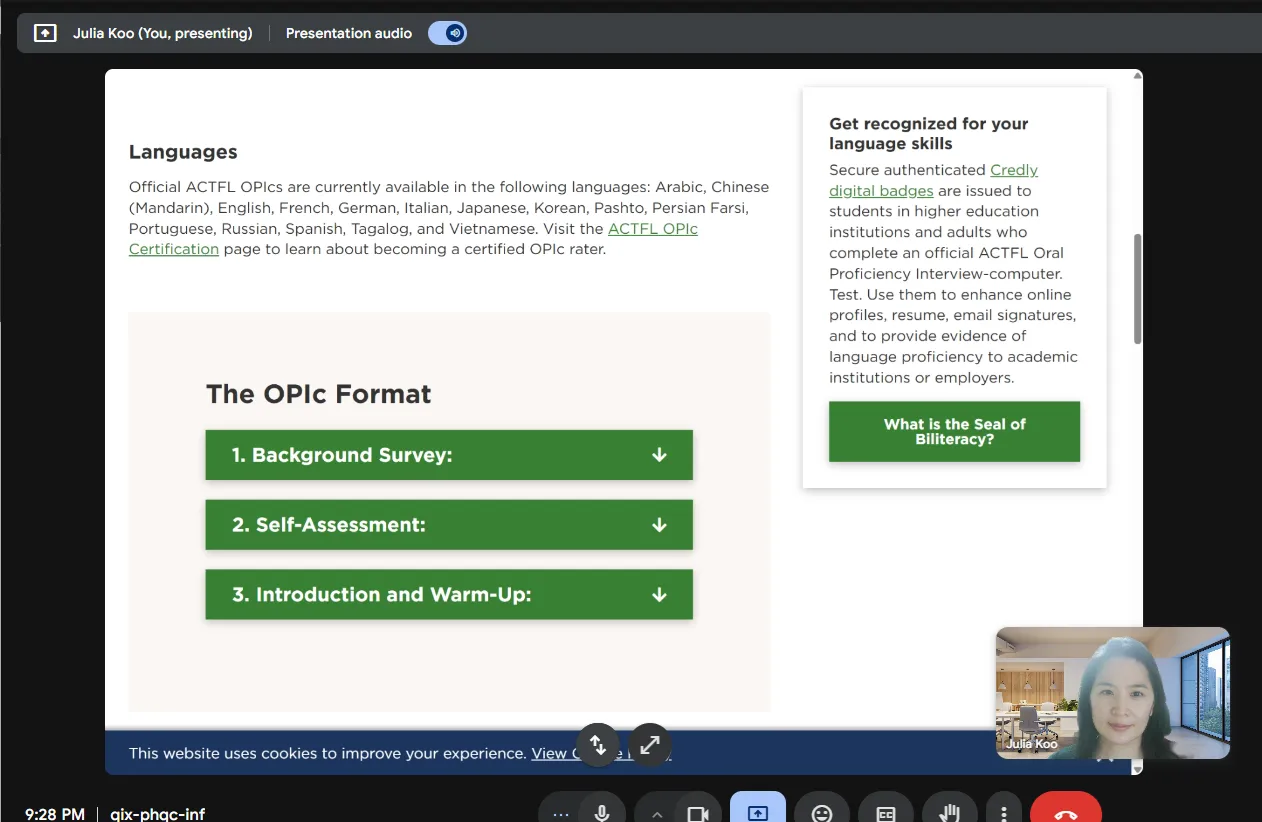Expand the Background Survey section
This screenshot has width=1262, height=822.
pos(449,455)
